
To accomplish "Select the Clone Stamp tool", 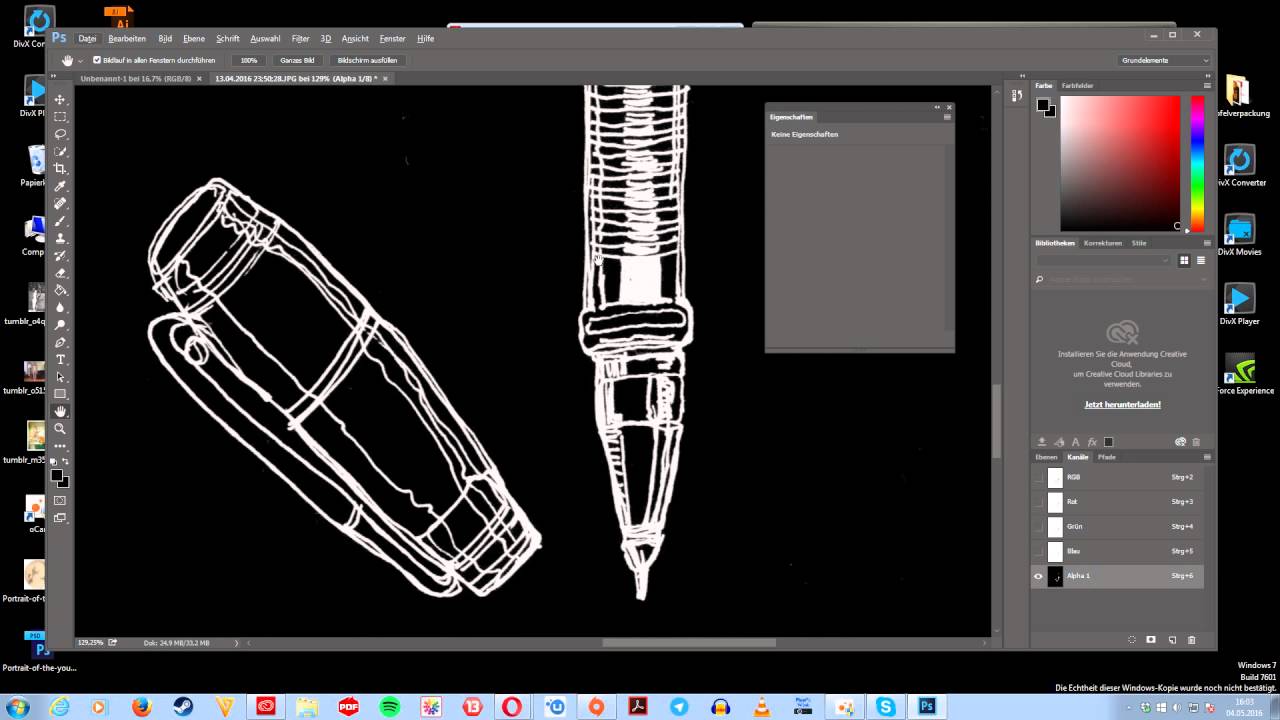I will tap(60, 238).
